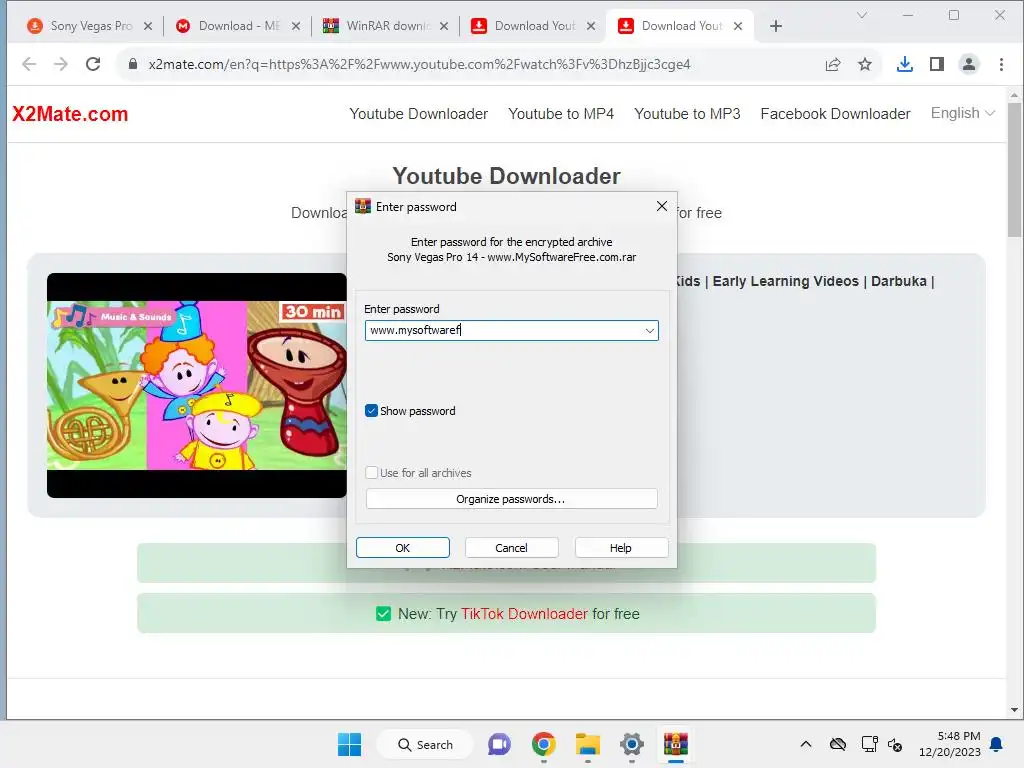The height and width of the screenshot is (768, 1024).
Task: Open the taskbar Search box
Action: pyautogui.click(x=424, y=744)
